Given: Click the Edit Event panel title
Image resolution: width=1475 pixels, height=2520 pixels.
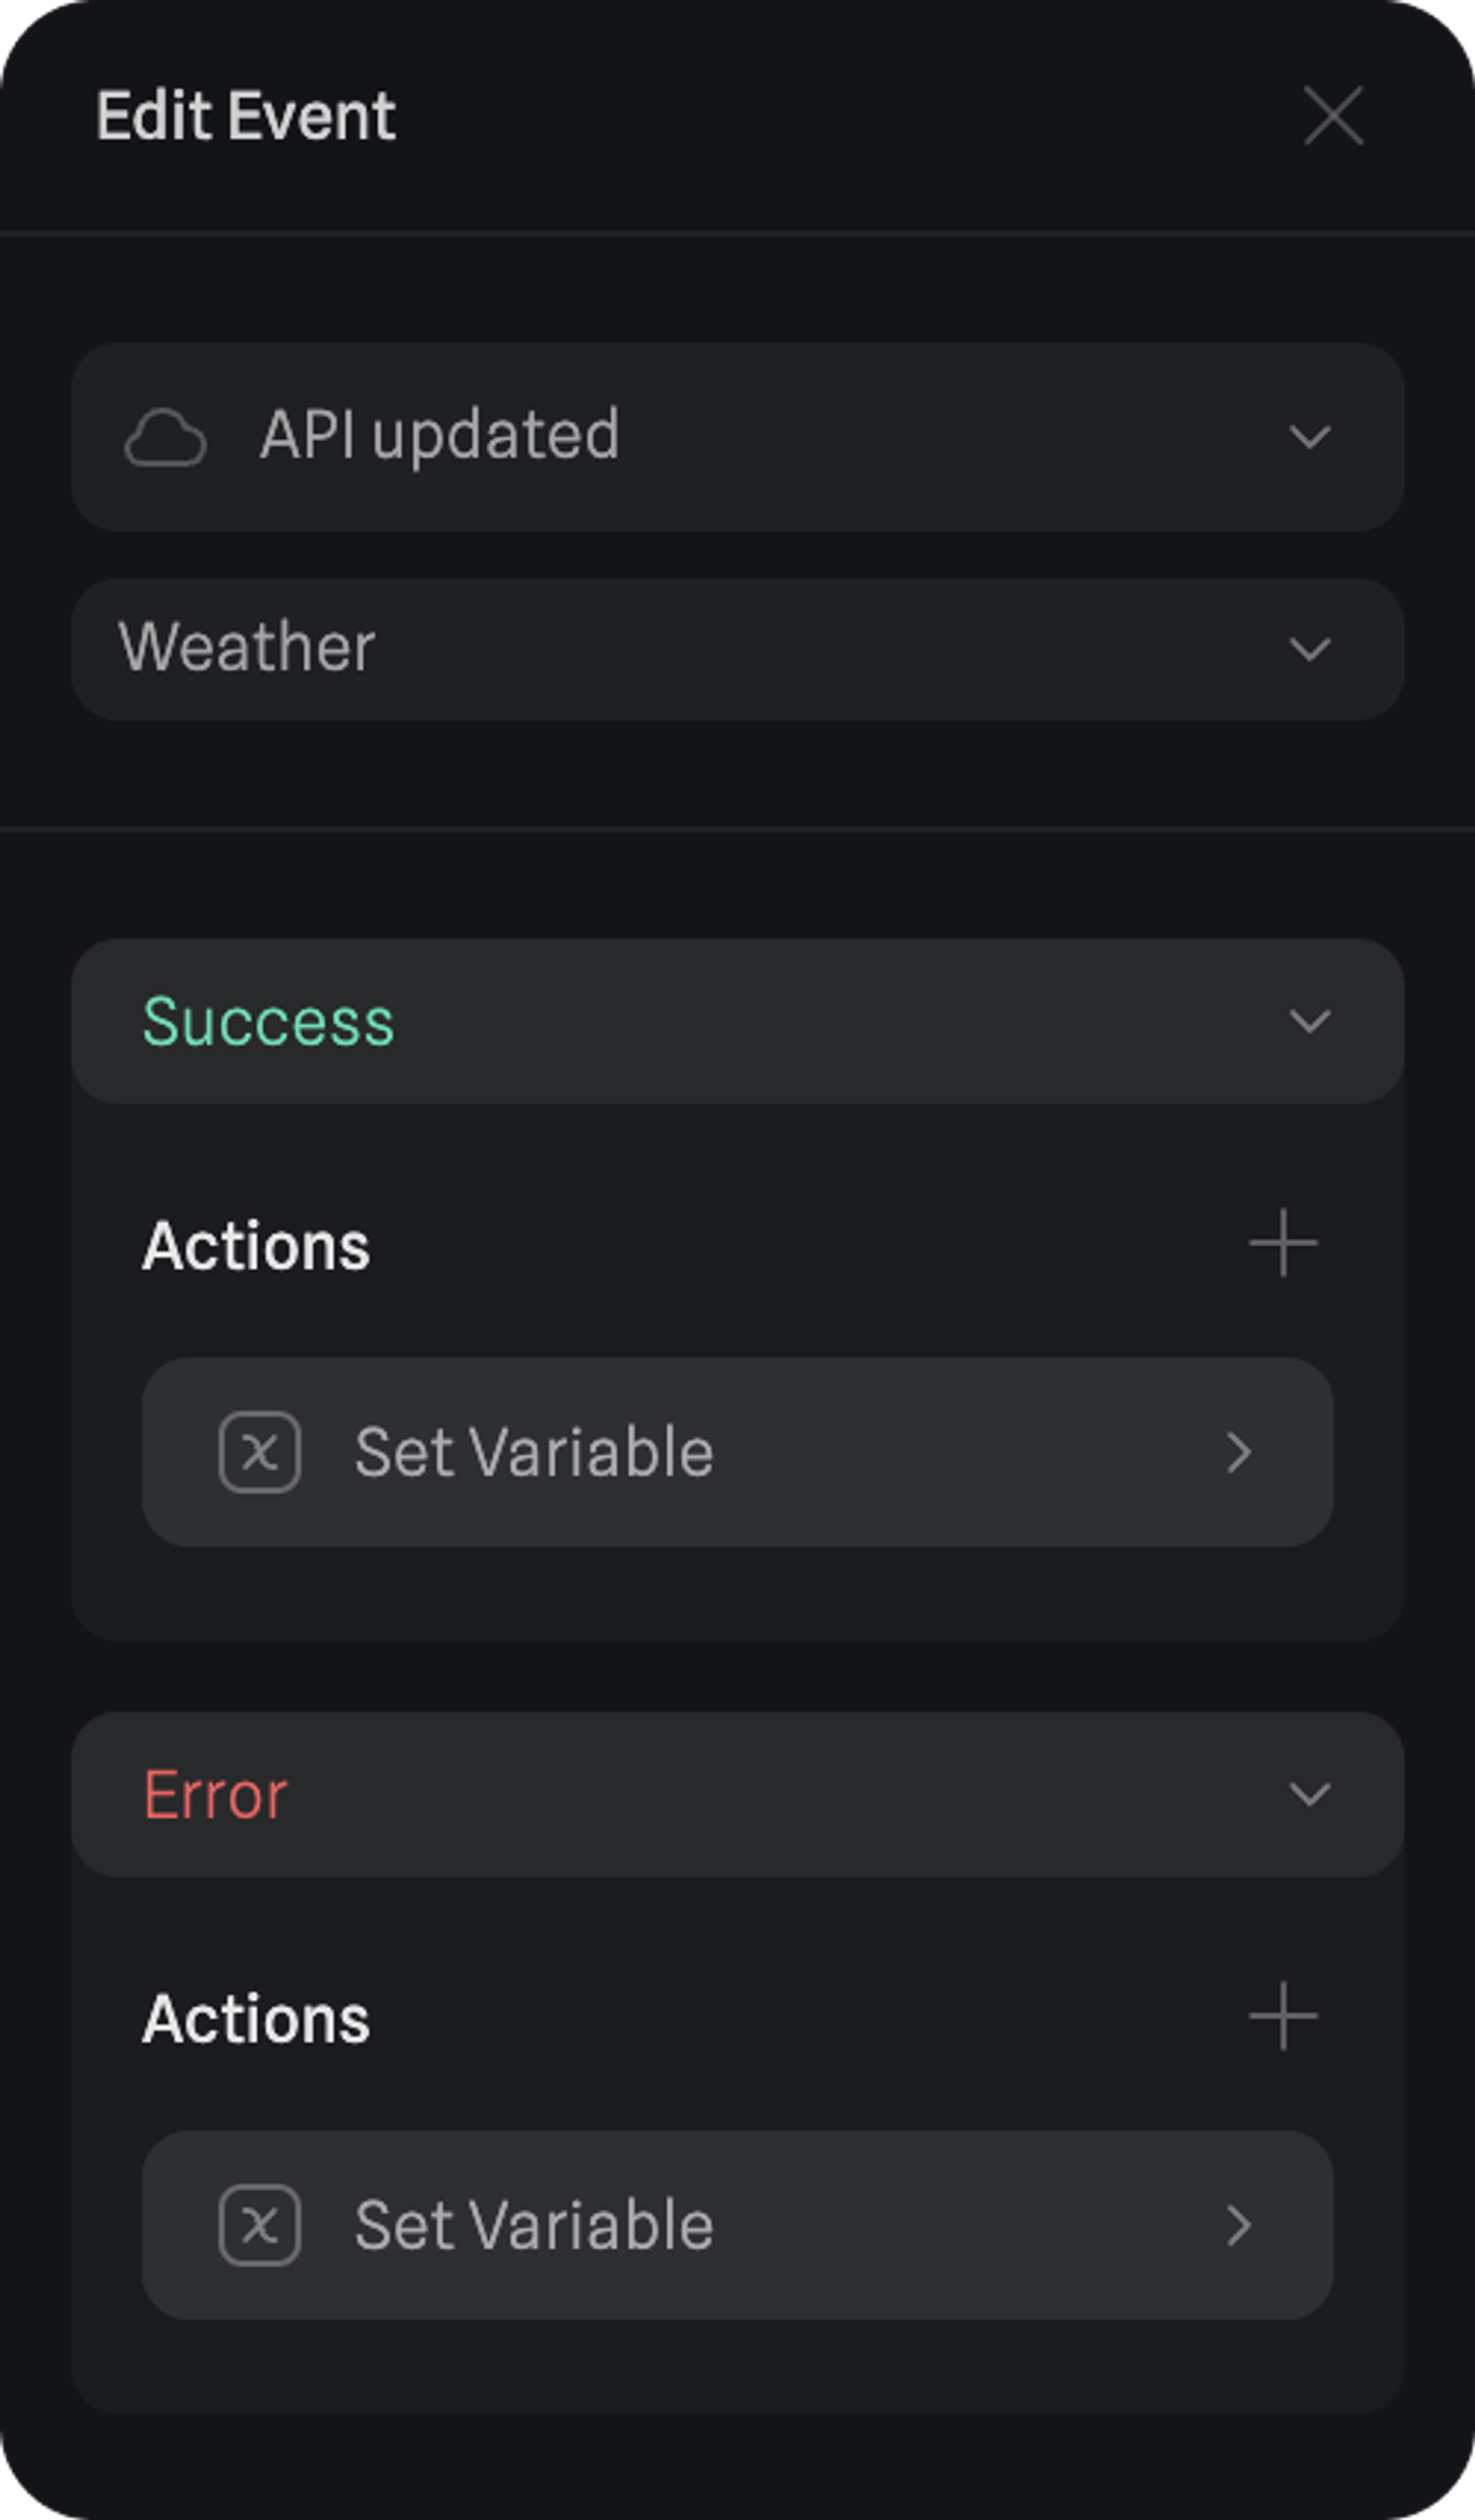Looking at the screenshot, I should point(246,116).
